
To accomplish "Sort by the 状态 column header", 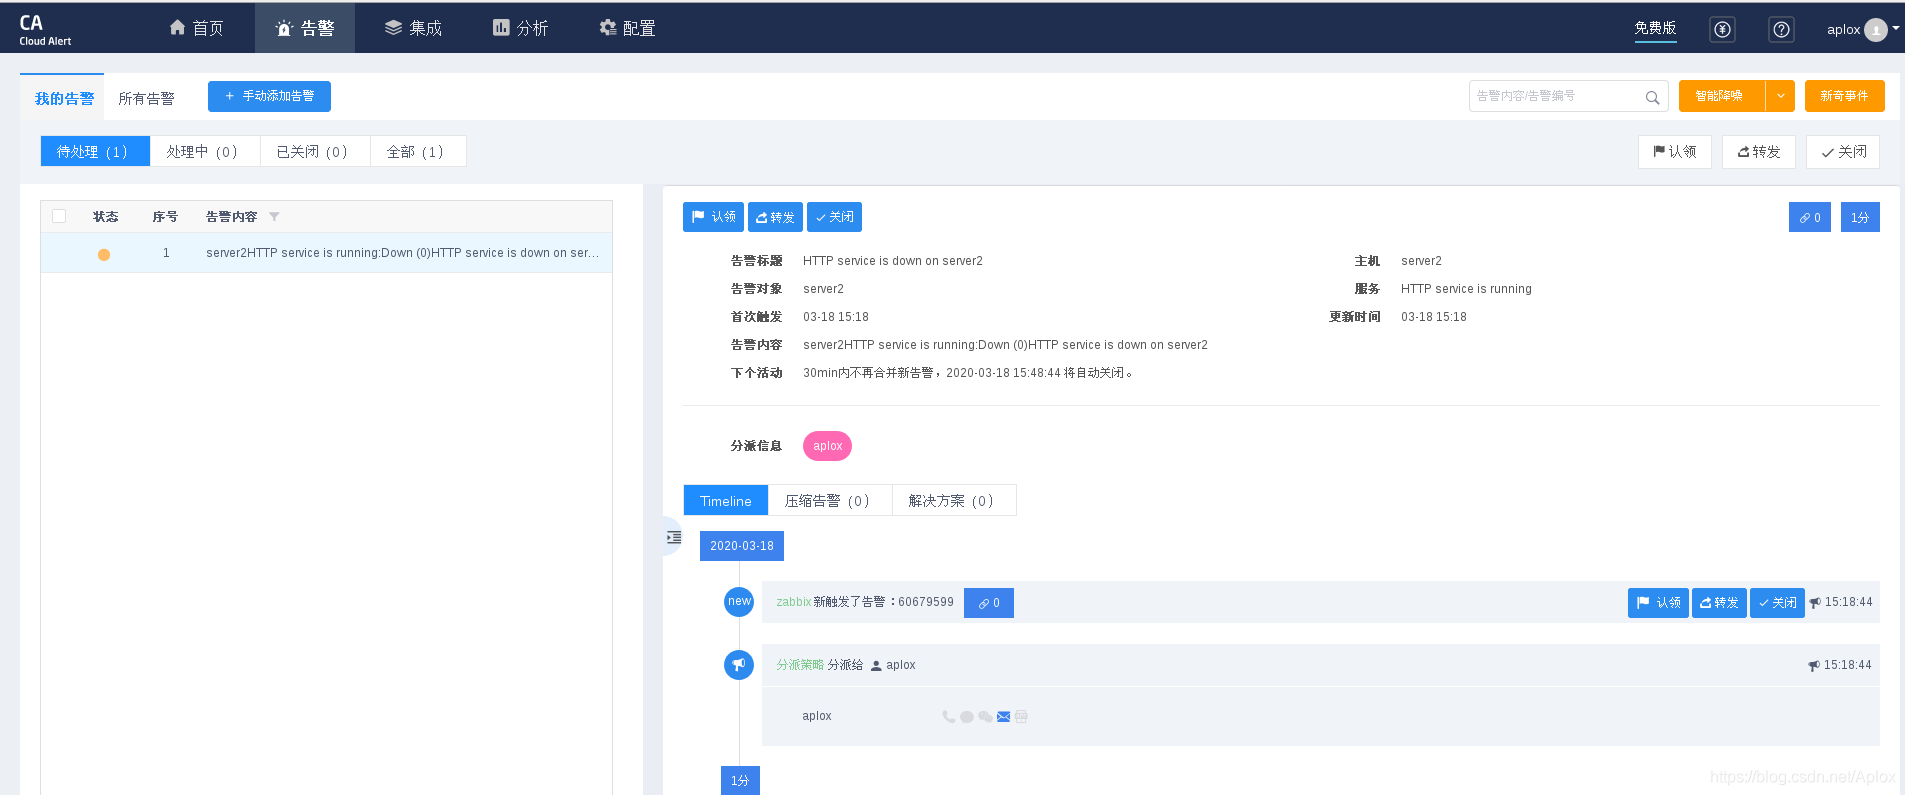I will [x=105, y=217].
